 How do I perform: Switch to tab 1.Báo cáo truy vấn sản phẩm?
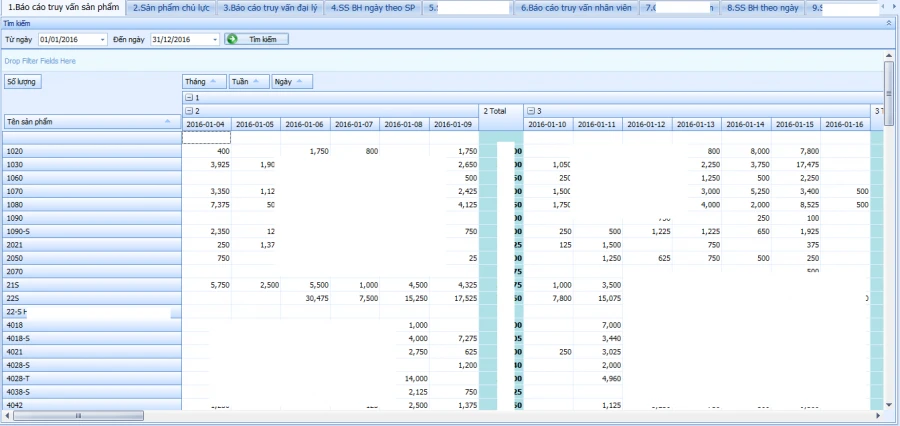pyautogui.click(x=63, y=8)
